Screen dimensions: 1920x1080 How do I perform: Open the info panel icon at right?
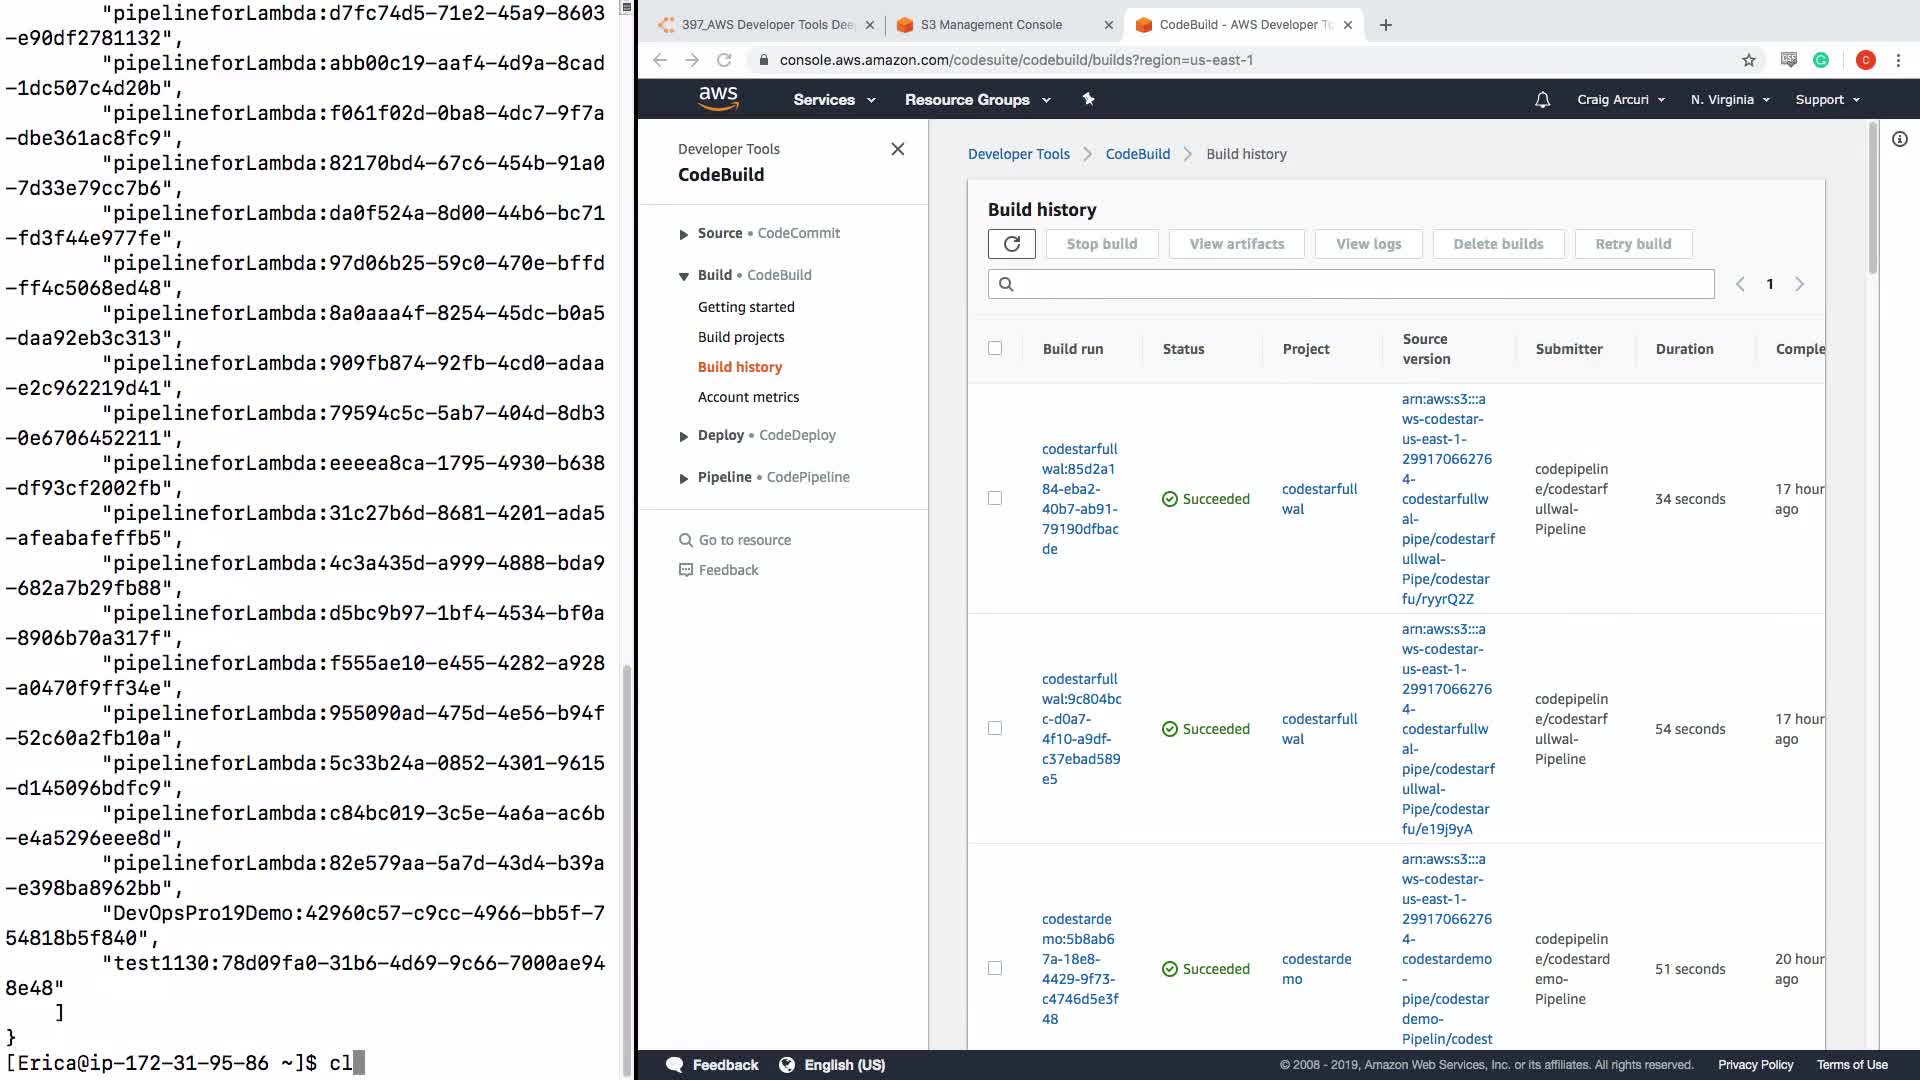(1899, 139)
